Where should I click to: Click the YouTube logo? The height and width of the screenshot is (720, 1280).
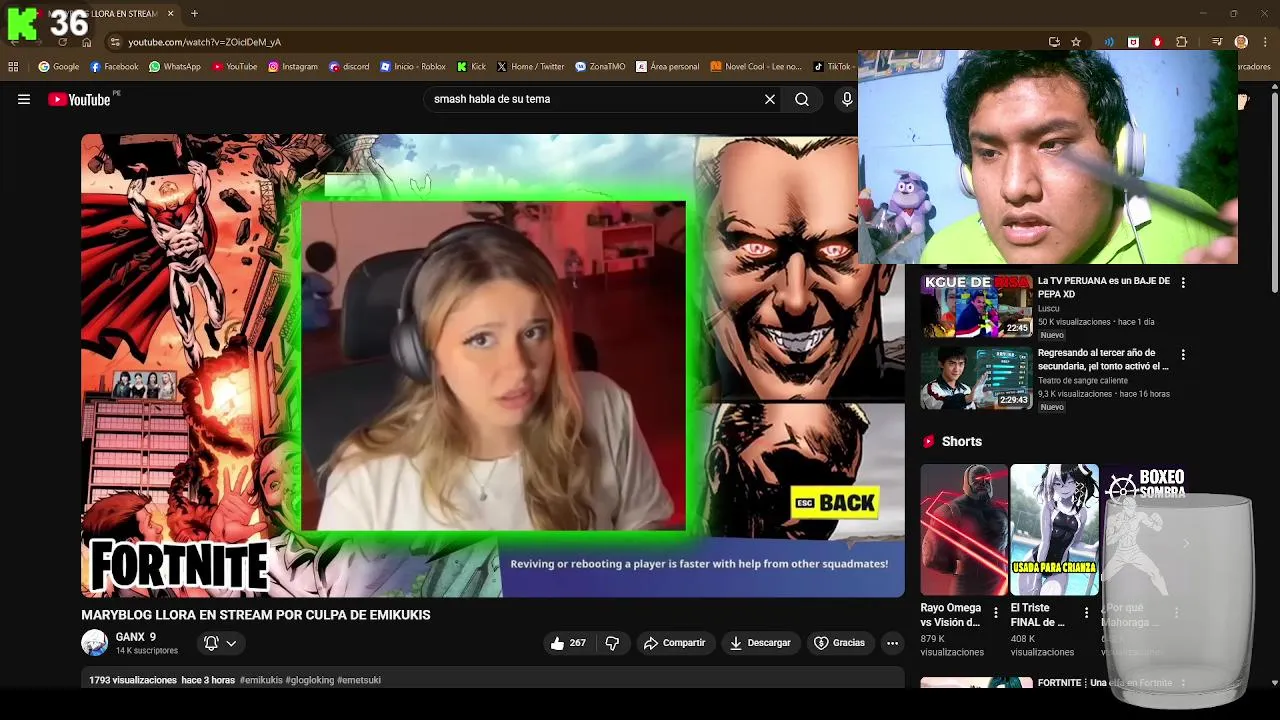click(x=79, y=99)
